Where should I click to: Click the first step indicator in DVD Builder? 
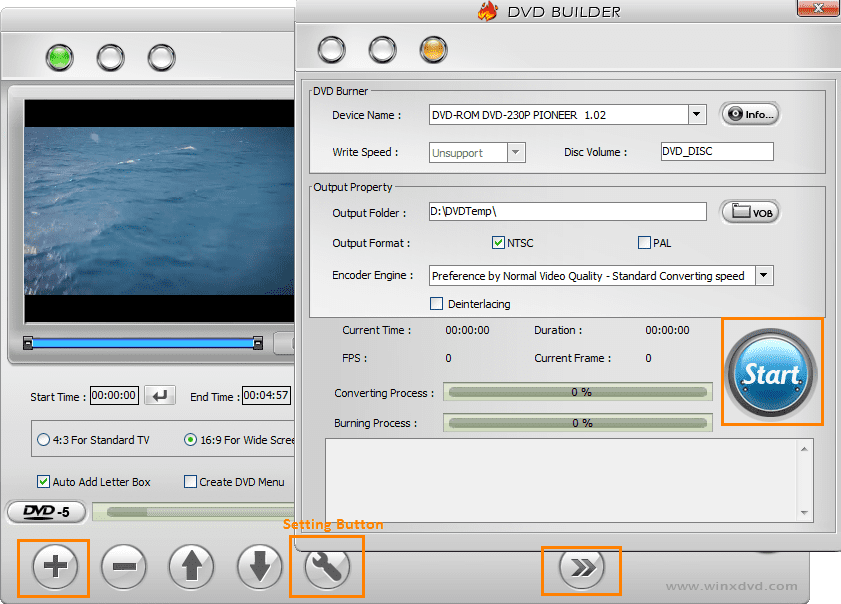click(331, 50)
